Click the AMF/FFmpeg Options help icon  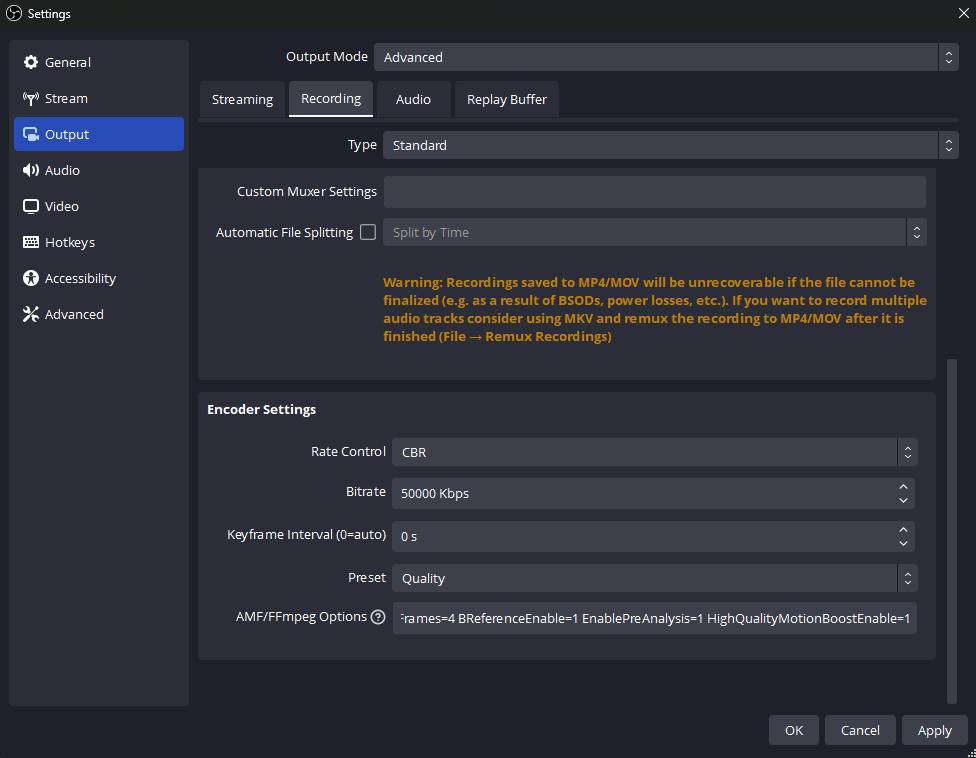coord(378,617)
